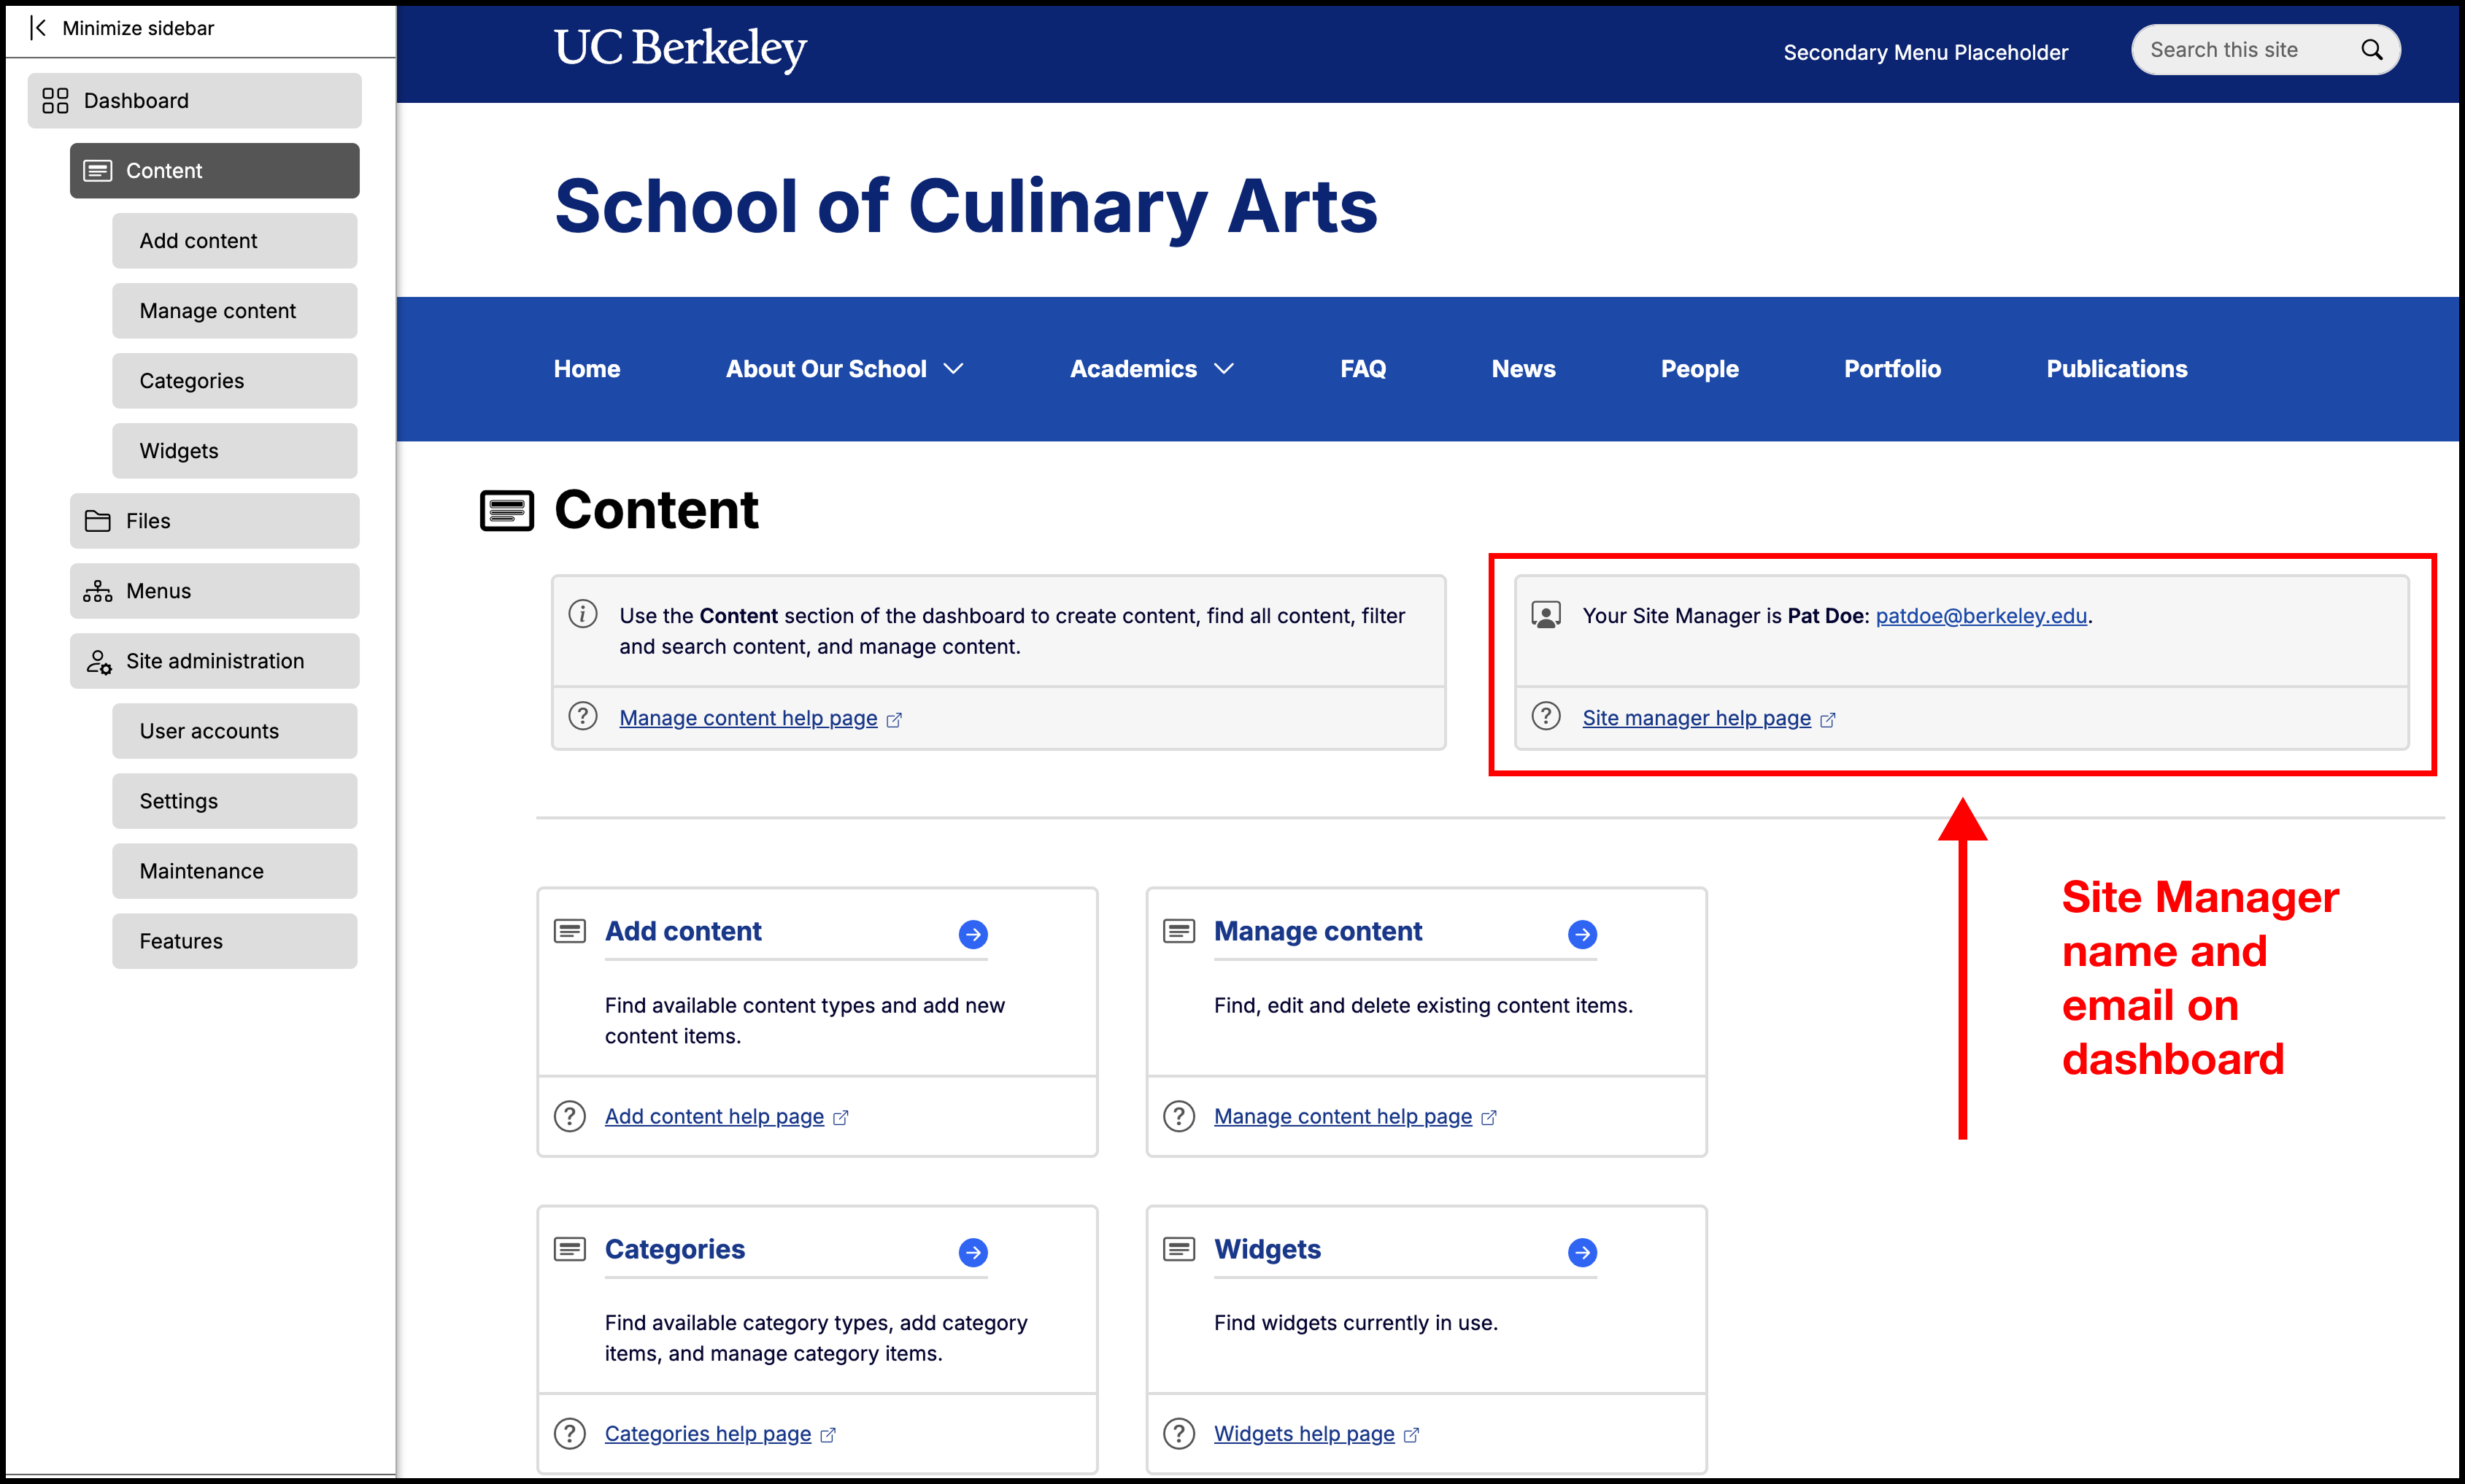Open Maintenance in the sidebar
The image size is (2465, 1484).
coord(235,871)
